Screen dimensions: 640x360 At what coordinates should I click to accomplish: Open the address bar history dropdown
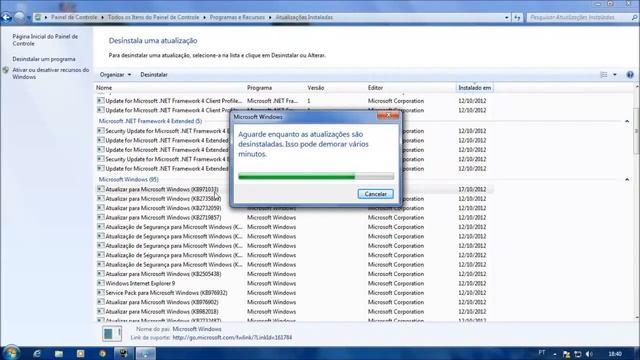(x=507, y=18)
